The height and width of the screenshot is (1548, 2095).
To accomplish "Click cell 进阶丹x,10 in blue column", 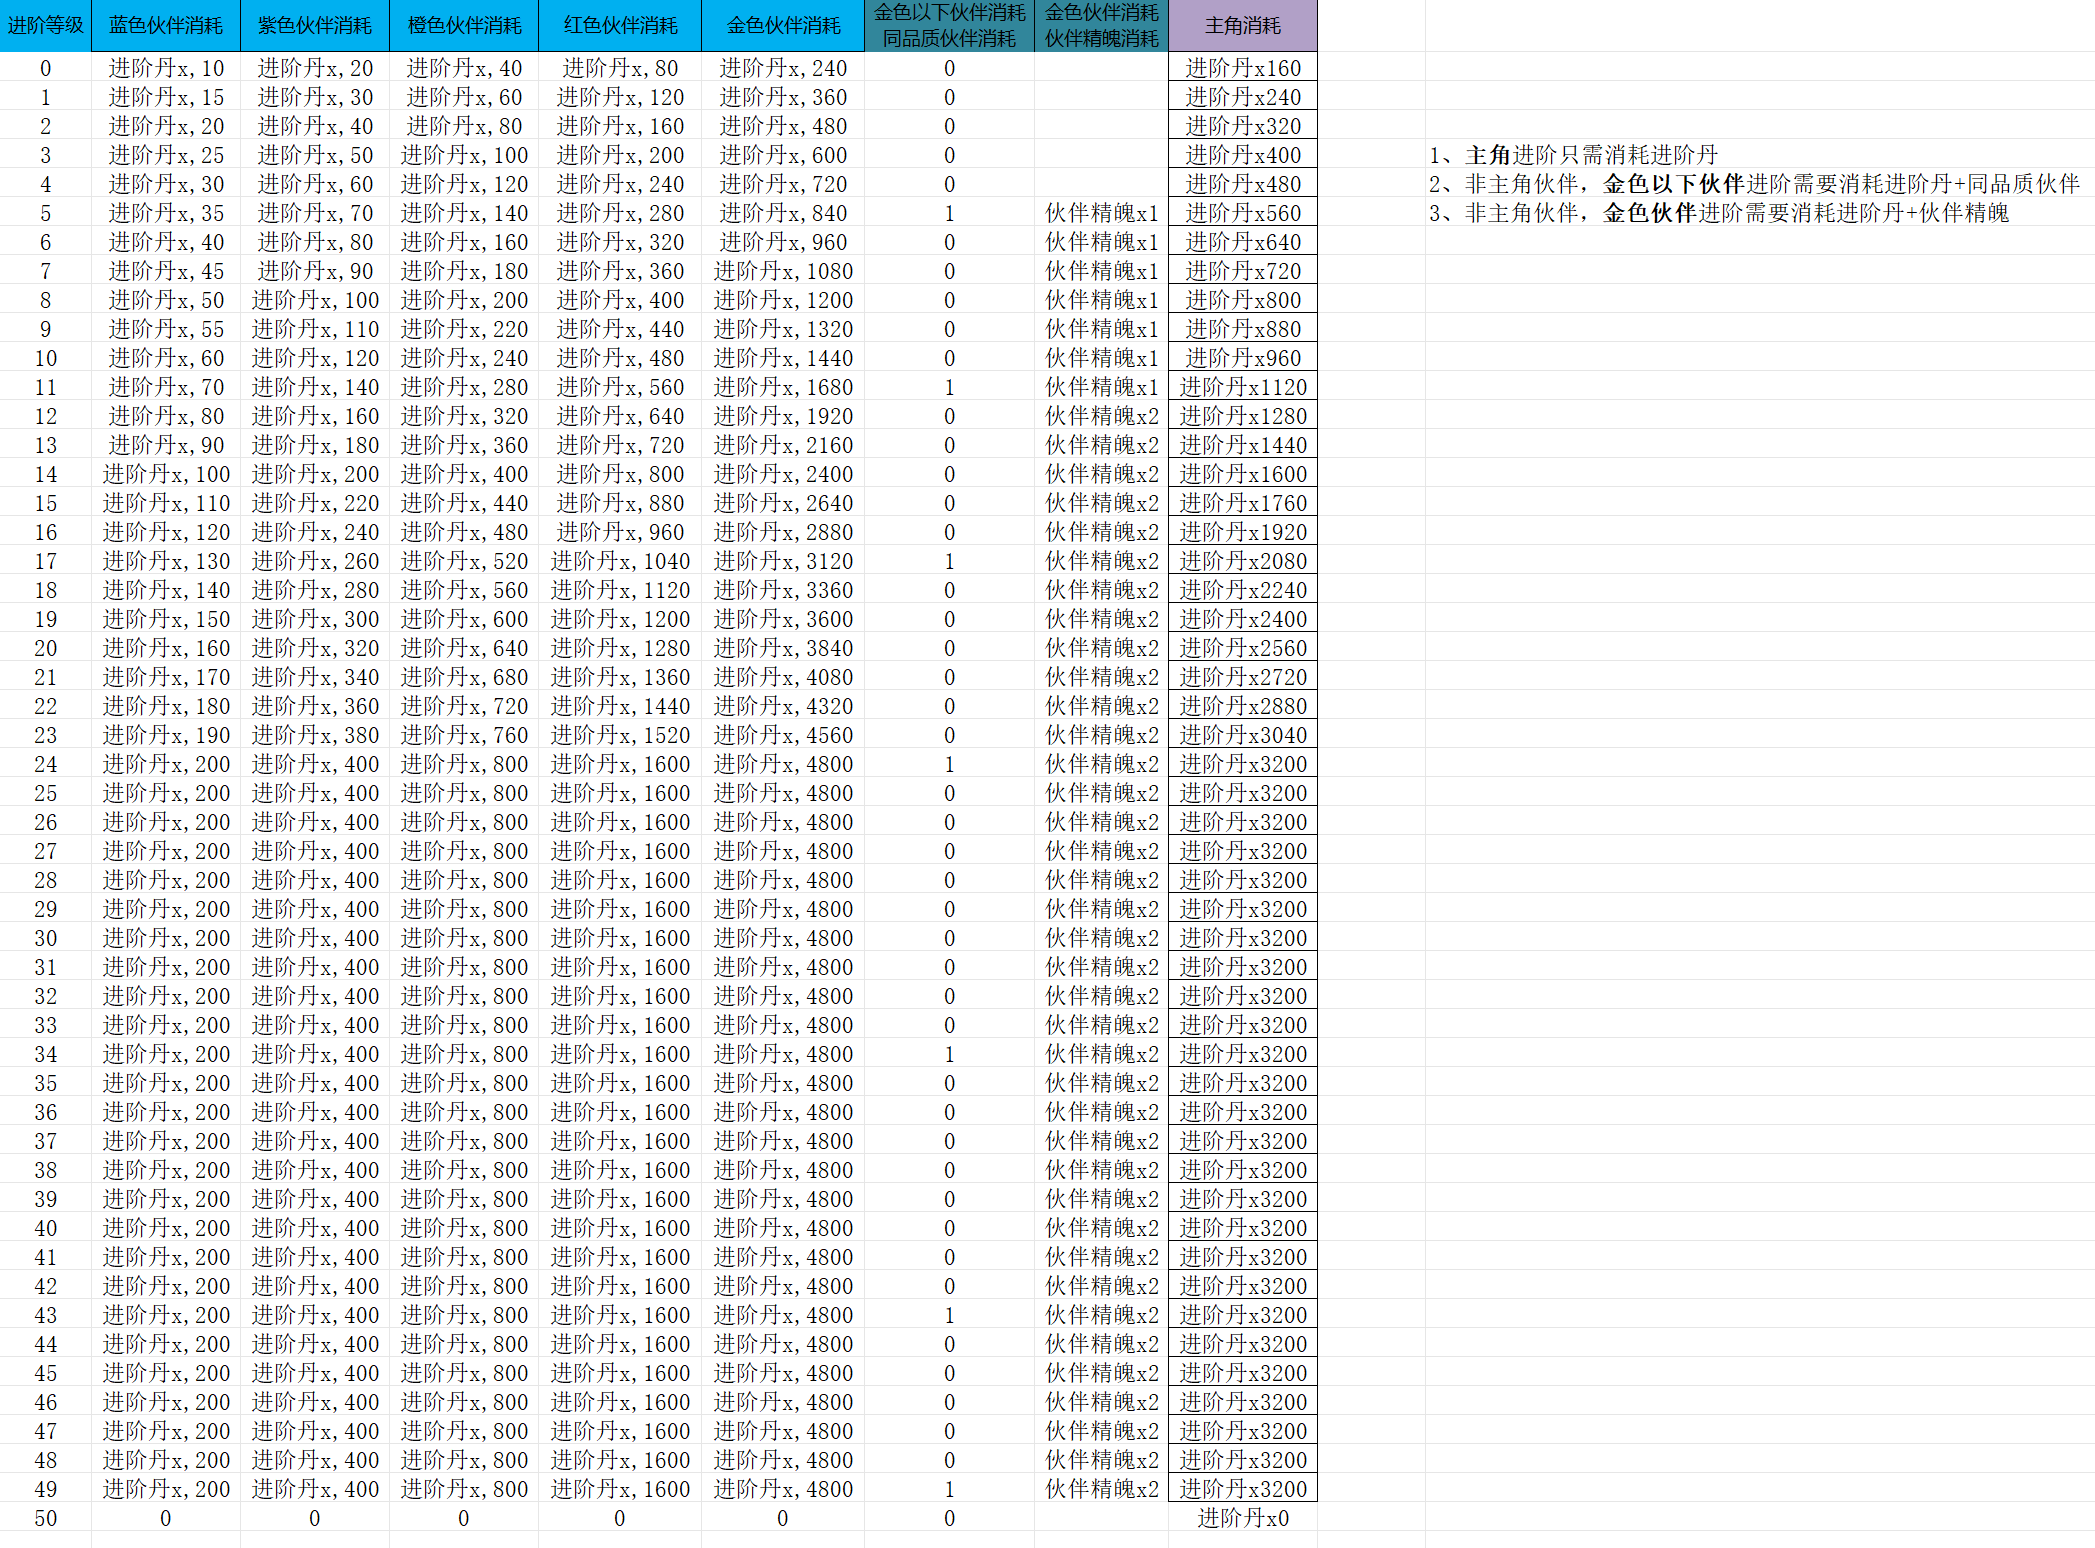I will click(x=165, y=68).
